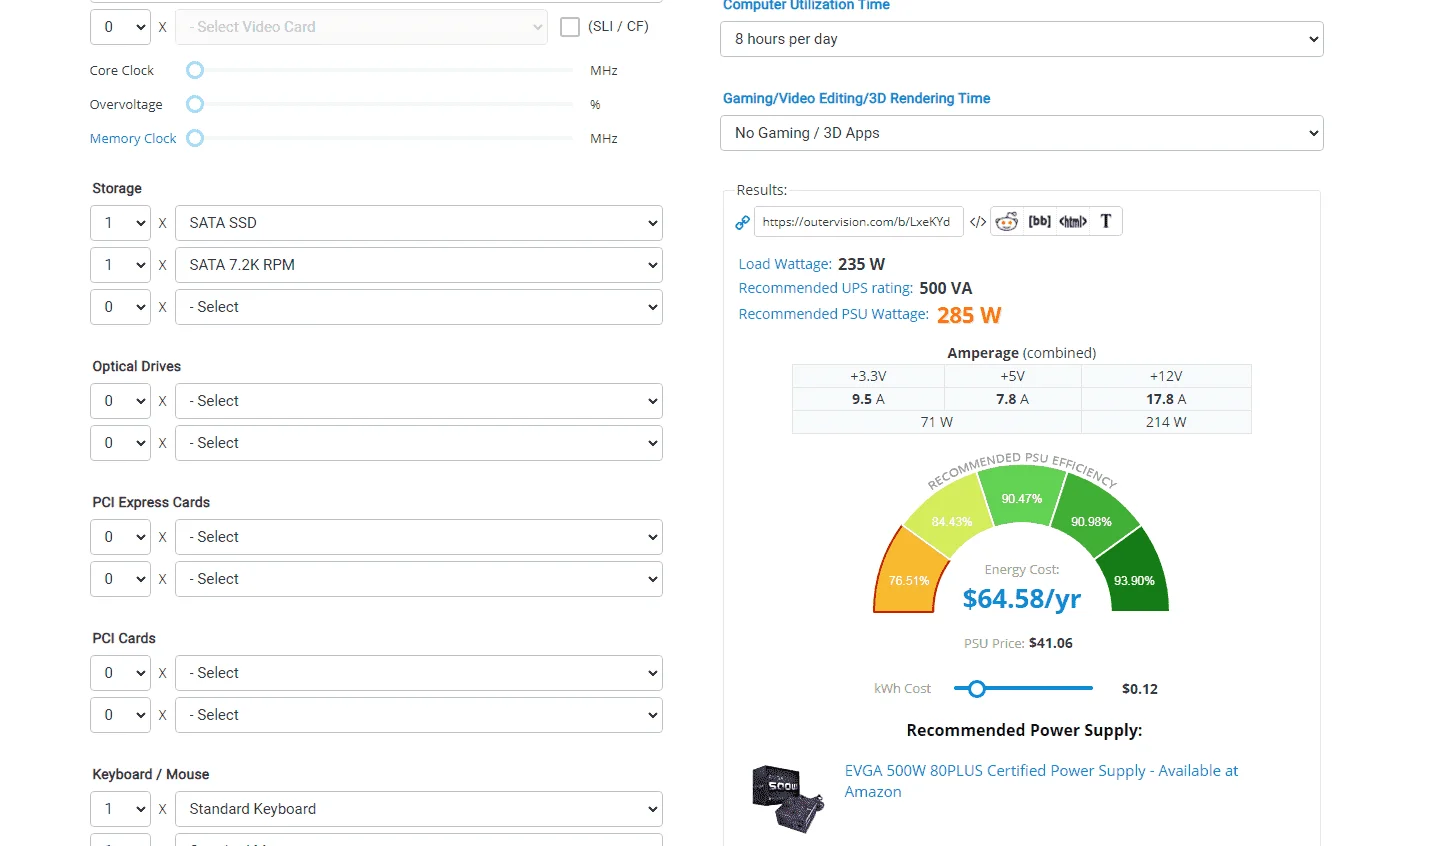Click the embed code brackets icon
The height and width of the screenshot is (846, 1453).
978,222
